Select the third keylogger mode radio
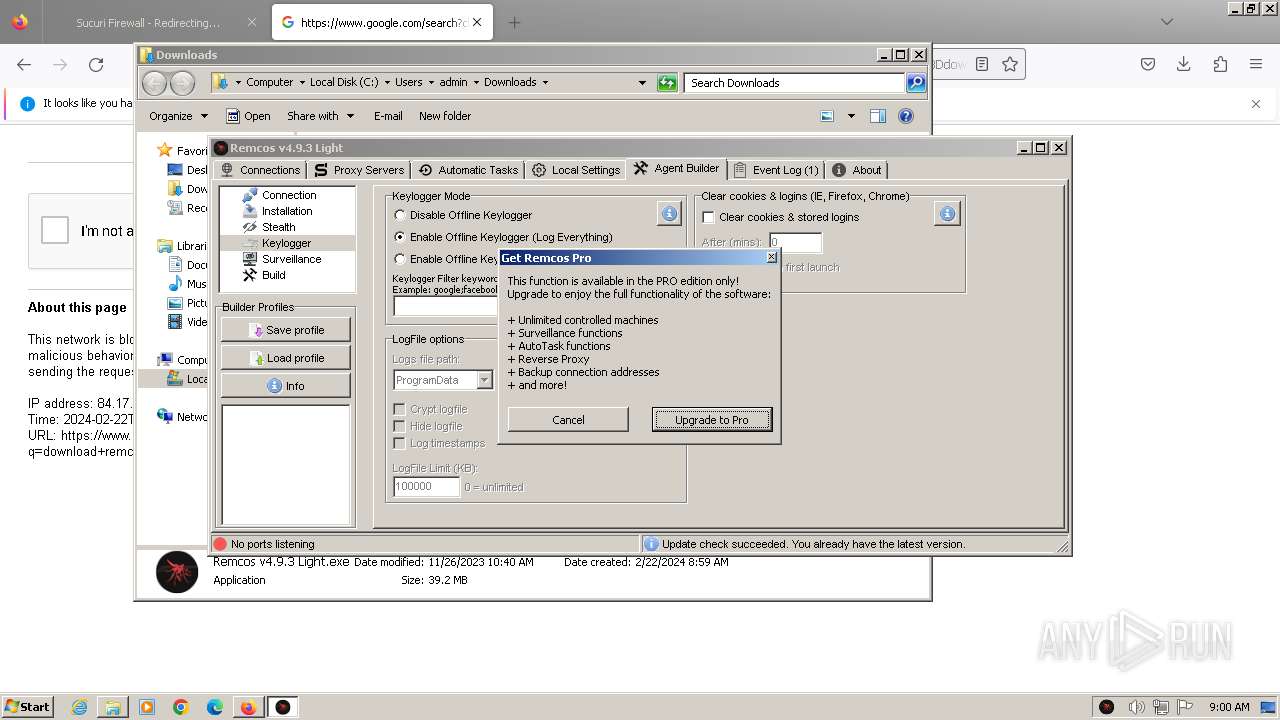1280x720 pixels. click(400, 259)
